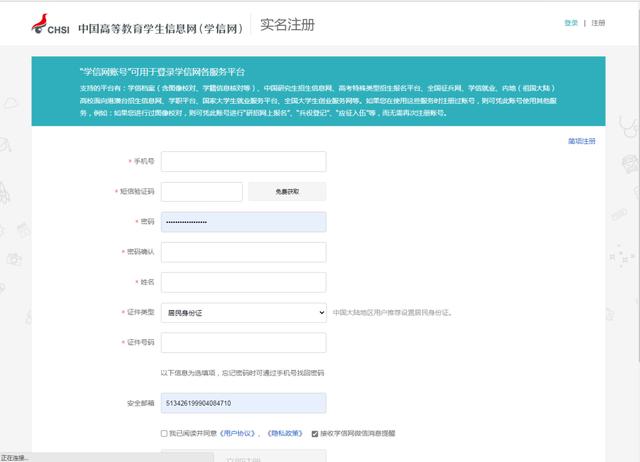
Task: Open the 登录 link in header
Action: click(571, 23)
